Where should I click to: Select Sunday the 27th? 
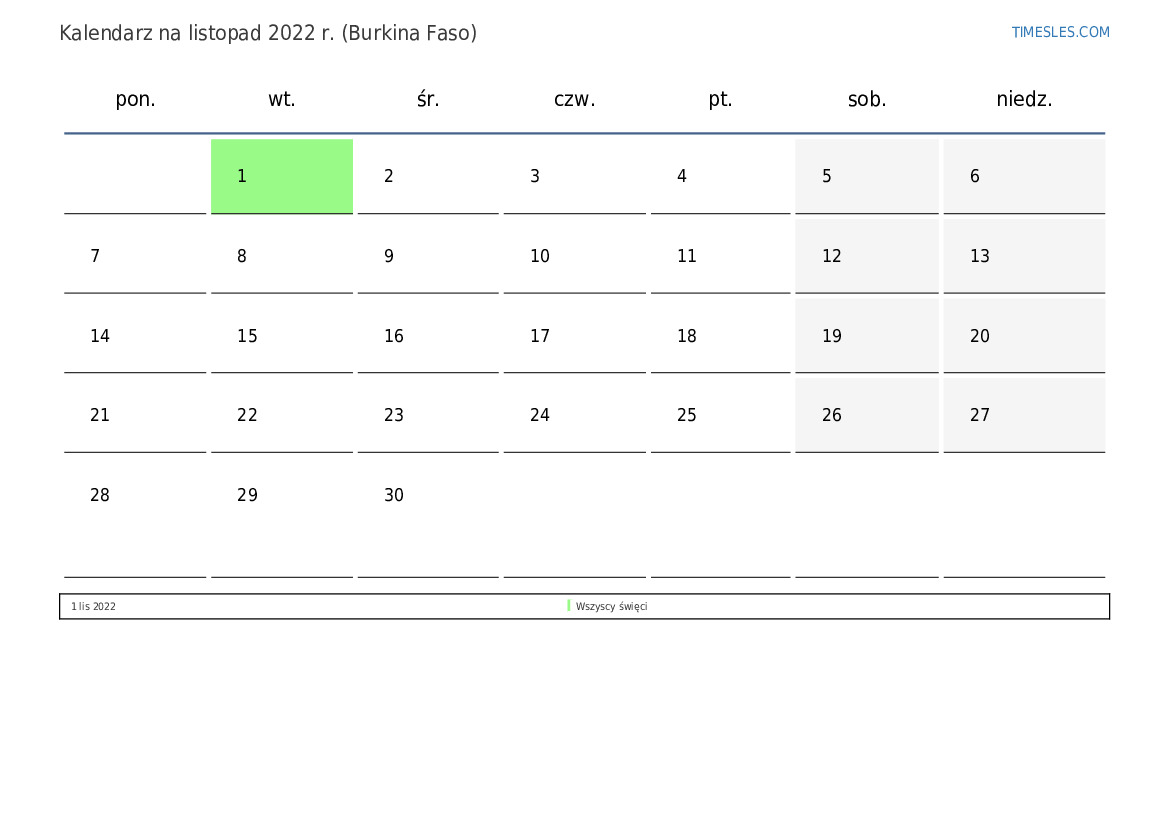(1024, 415)
